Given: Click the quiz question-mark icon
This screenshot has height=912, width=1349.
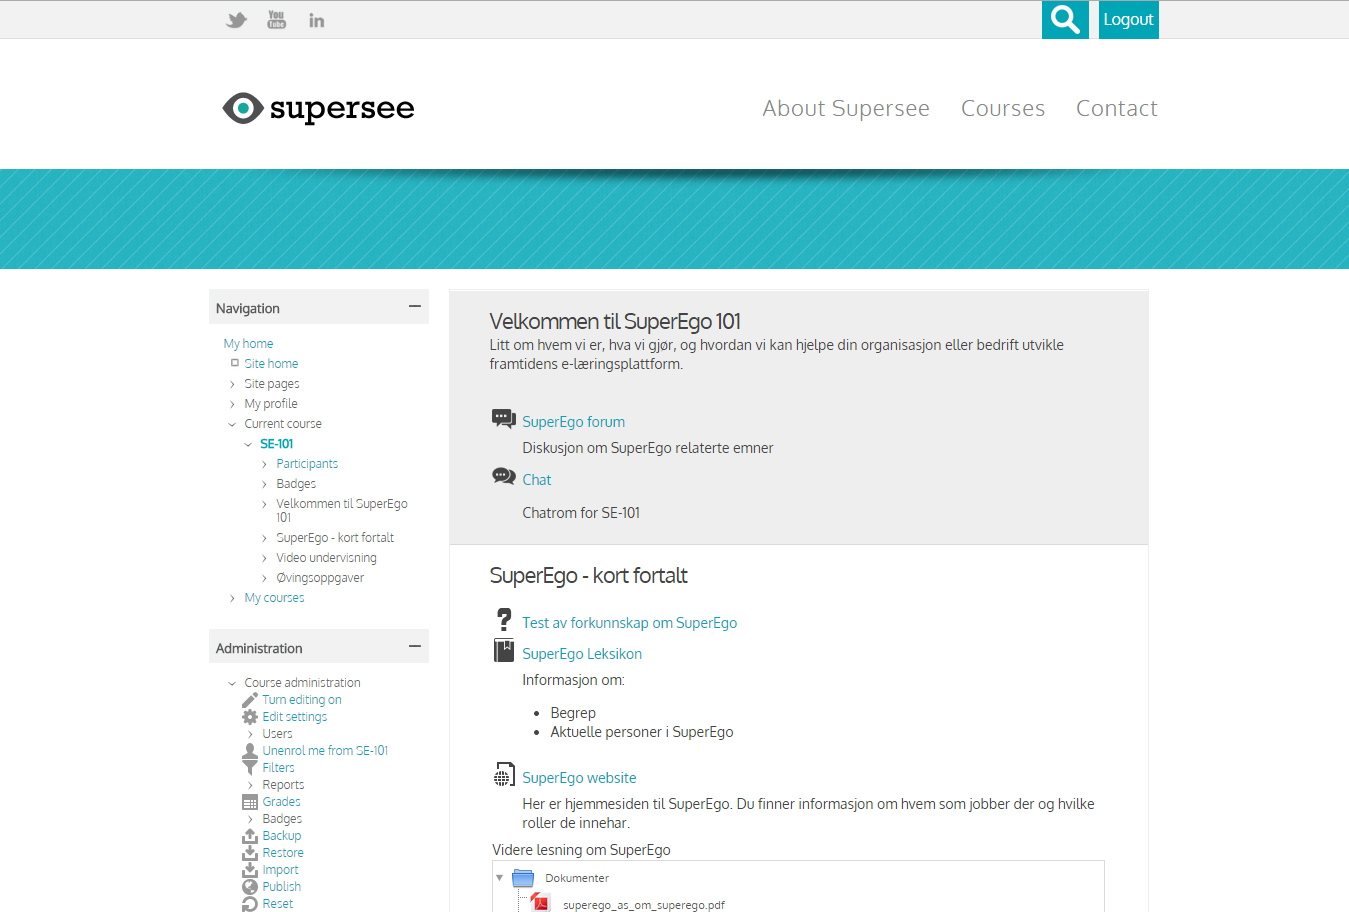Looking at the screenshot, I should (x=504, y=621).
